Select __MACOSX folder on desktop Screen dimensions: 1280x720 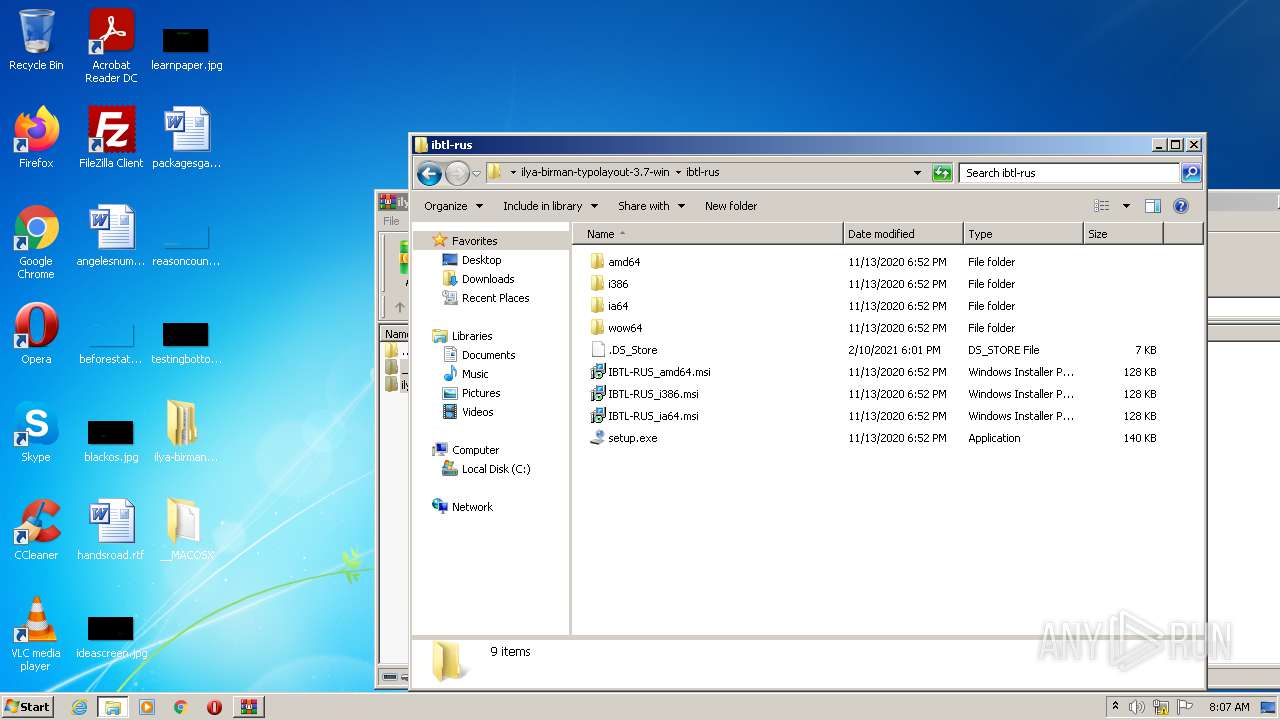(186, 530)
